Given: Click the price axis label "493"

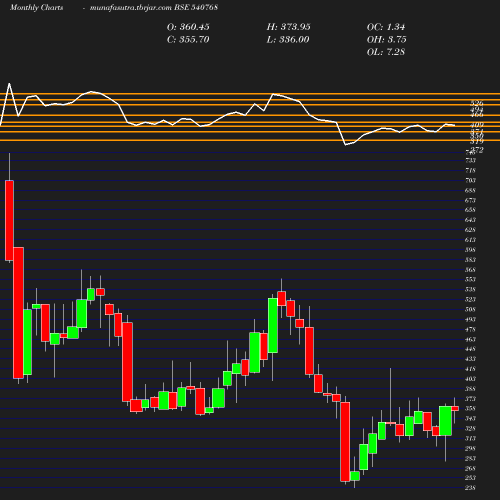Looking at the screenshot, I should coord(470,320).
